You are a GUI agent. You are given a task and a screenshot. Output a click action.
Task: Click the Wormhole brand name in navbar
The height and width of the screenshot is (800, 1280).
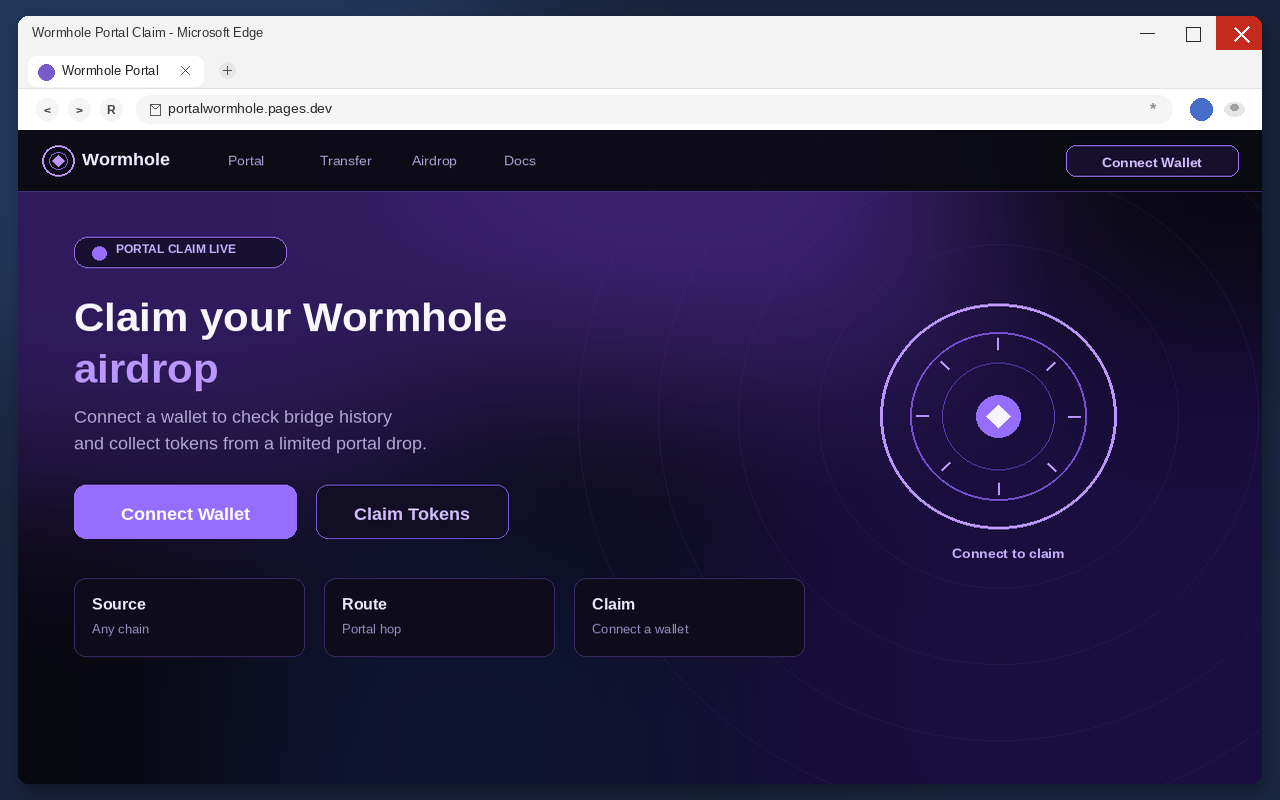(126, 160)
